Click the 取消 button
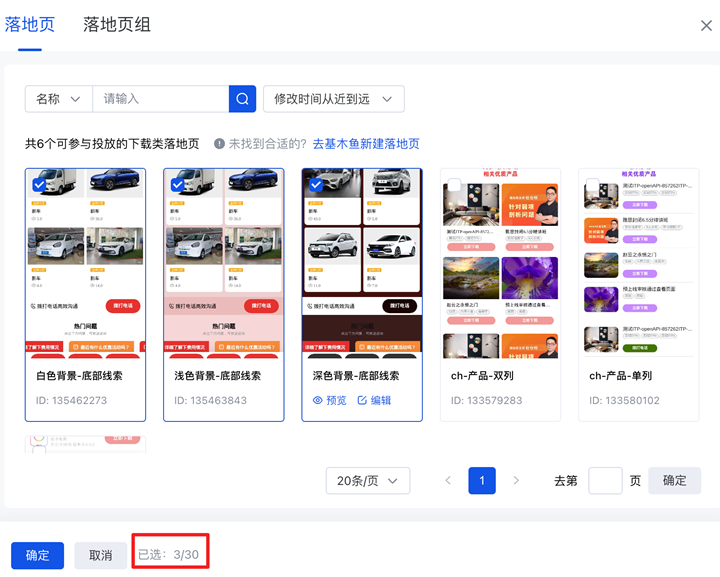This screenshot has width=720, height=577. point(100,555)
